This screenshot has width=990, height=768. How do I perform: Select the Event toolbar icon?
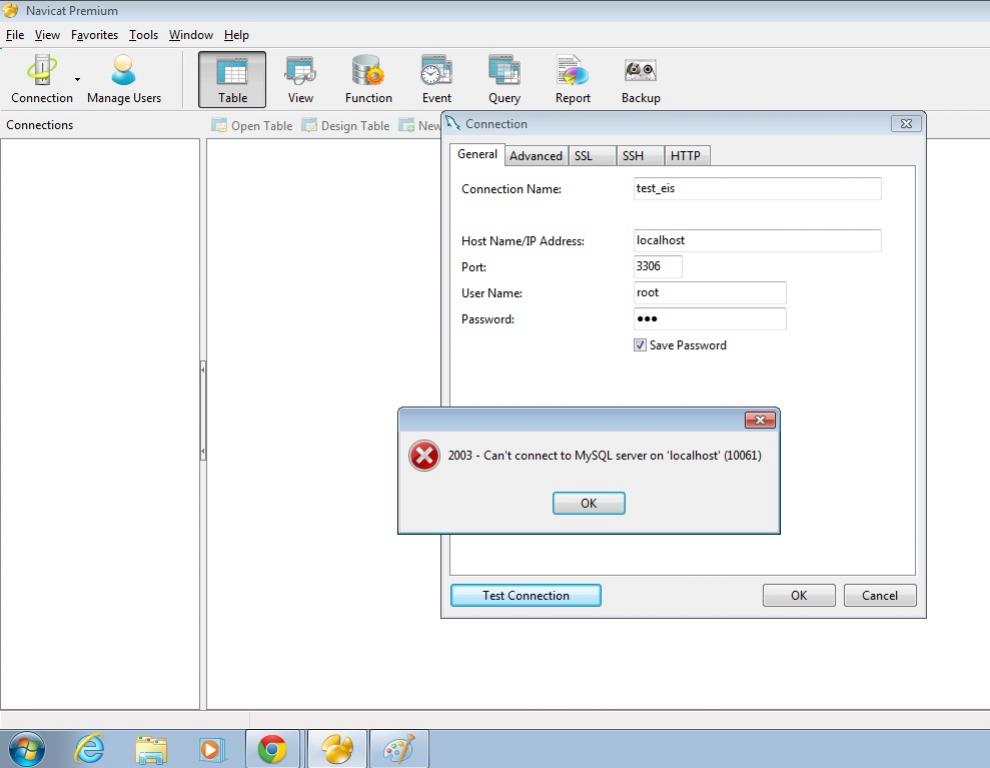tap(436, 79)
